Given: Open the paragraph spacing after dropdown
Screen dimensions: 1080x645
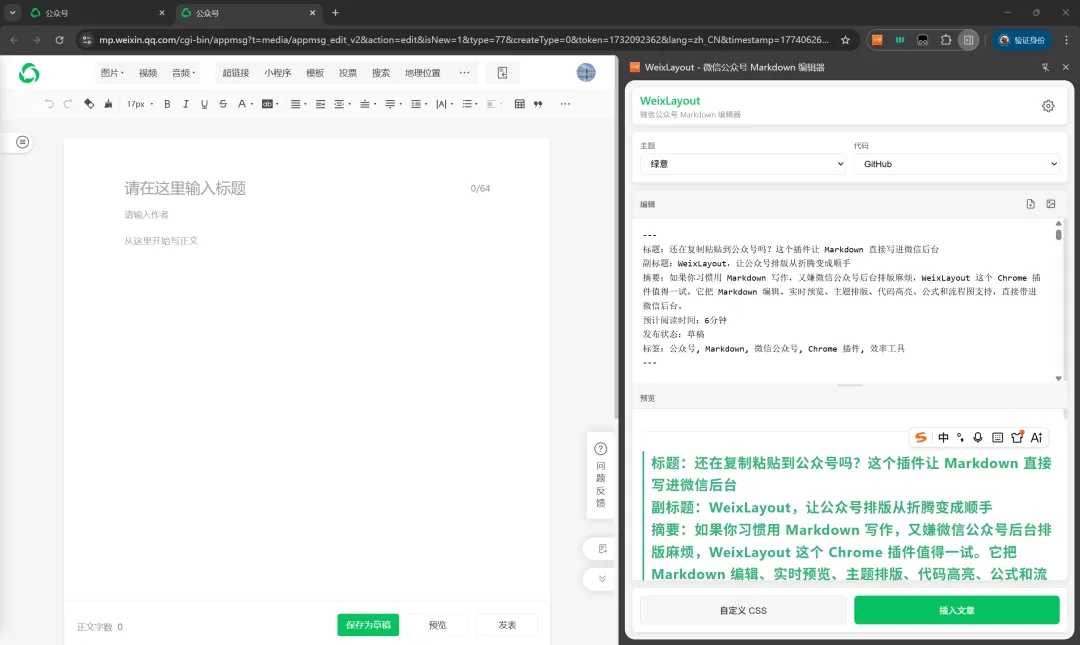Looking at the screenshot, I should pos(393,104).
